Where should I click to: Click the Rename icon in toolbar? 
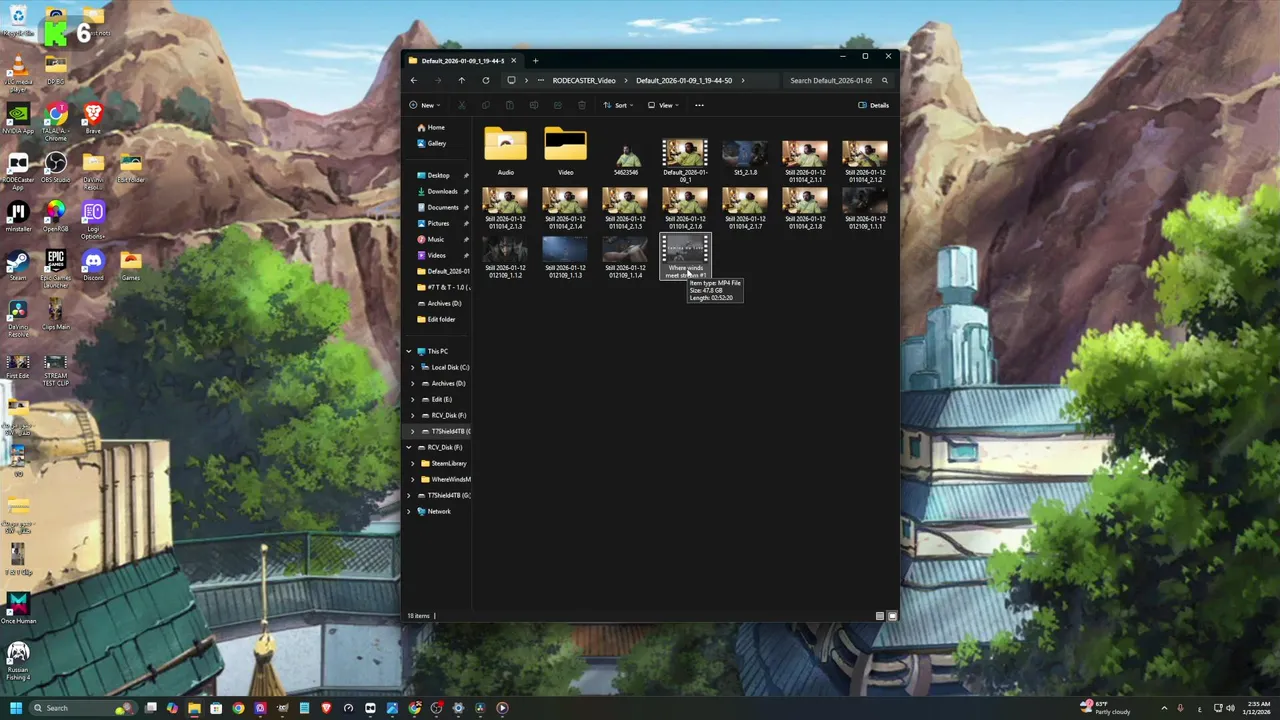[533, 105]
